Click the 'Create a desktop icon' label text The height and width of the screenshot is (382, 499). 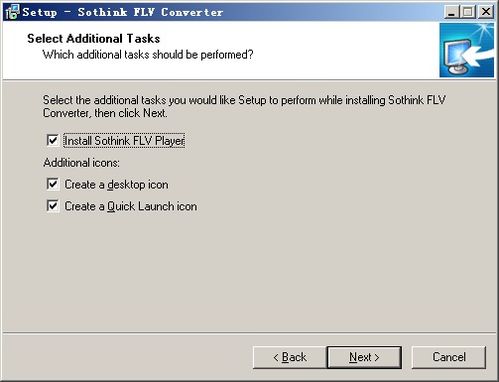[x=116, y=184]
